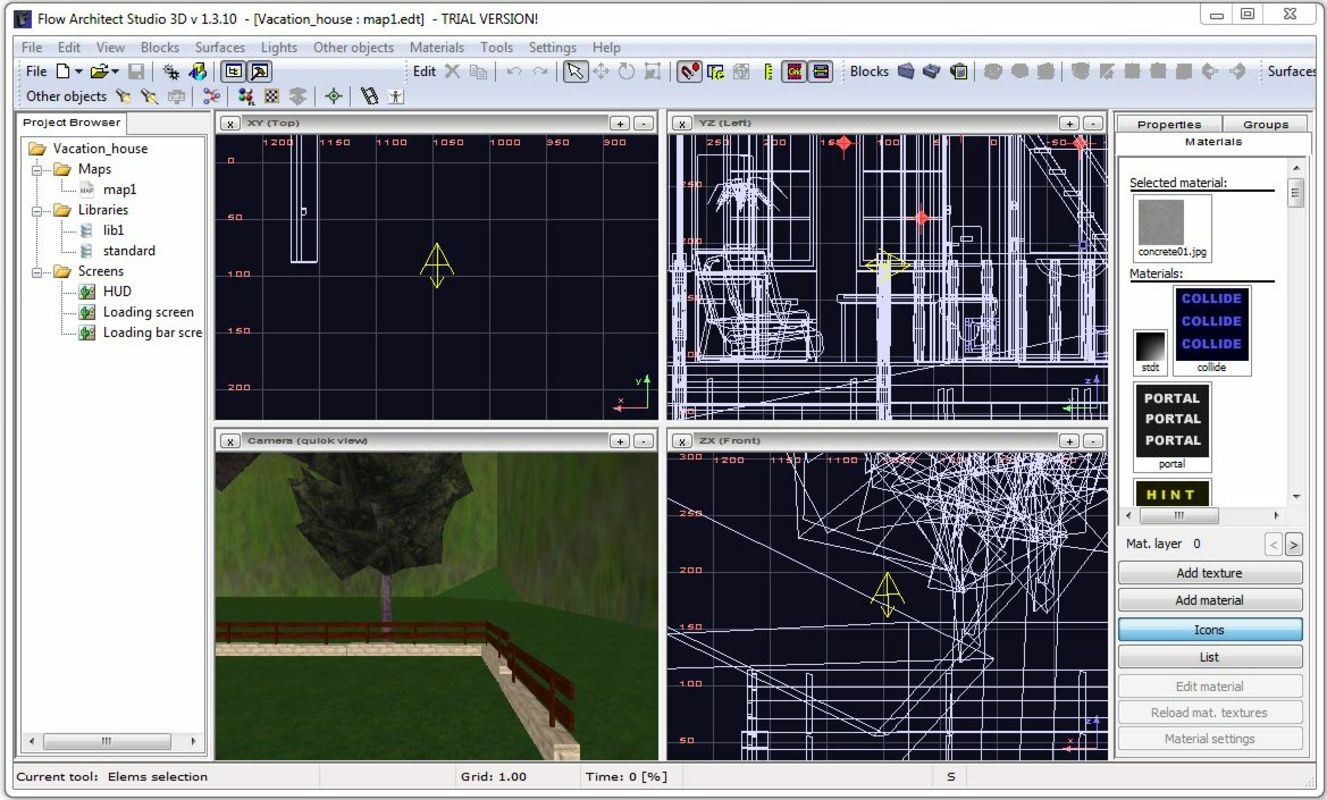Click the first block shape icon in Blocks toolbar

[x=906, y=71]
